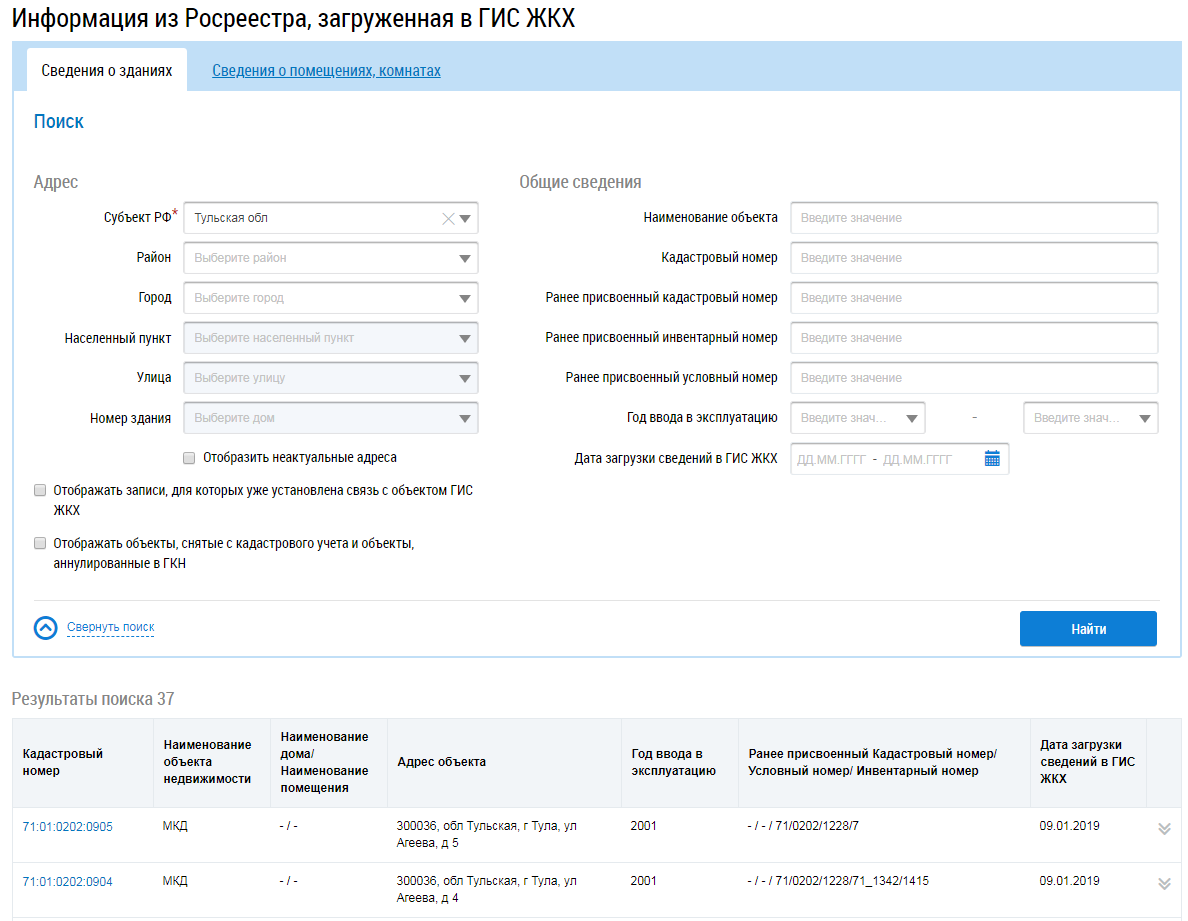1188x921 pixels.
Task: Expand row details for 71:01:0202:0905
Action: pos(1163,829)
